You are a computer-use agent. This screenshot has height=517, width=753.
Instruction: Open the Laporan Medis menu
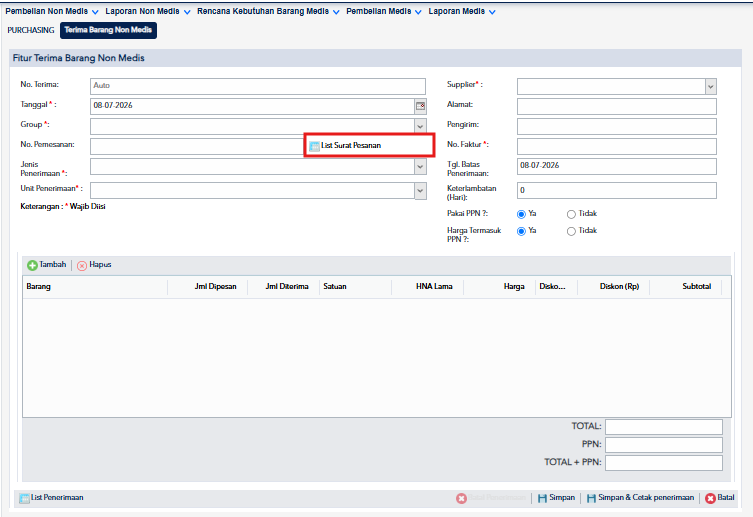[x=462, y=11]
